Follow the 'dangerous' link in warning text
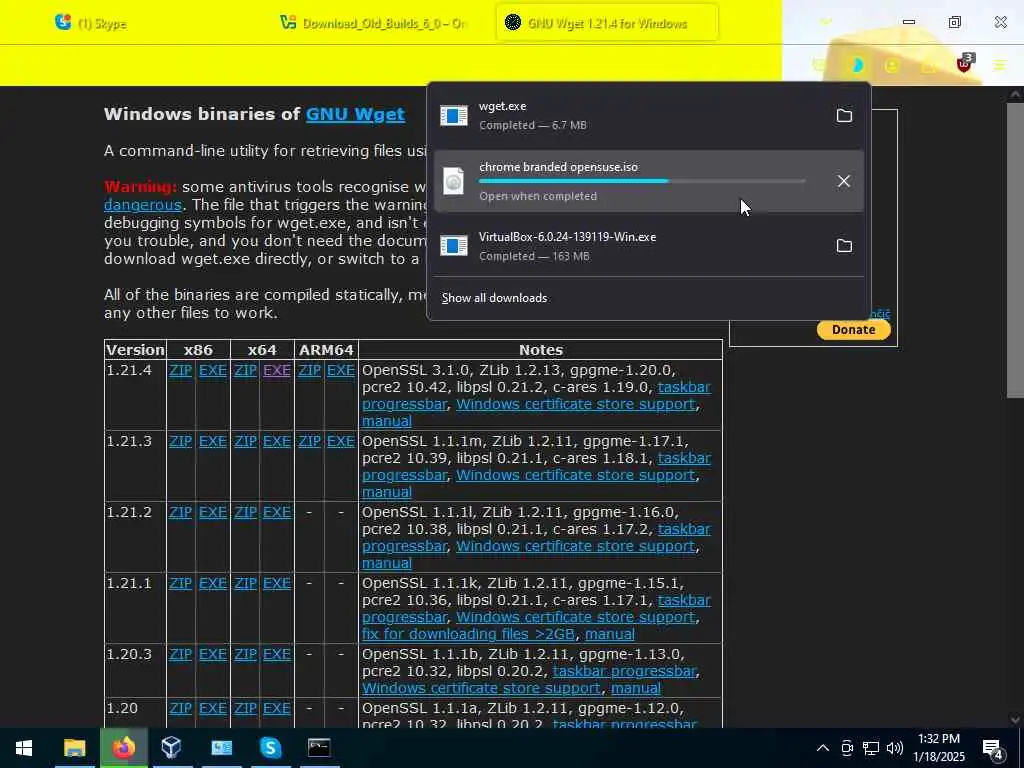 pyautogui.click(x=142, y=204)
